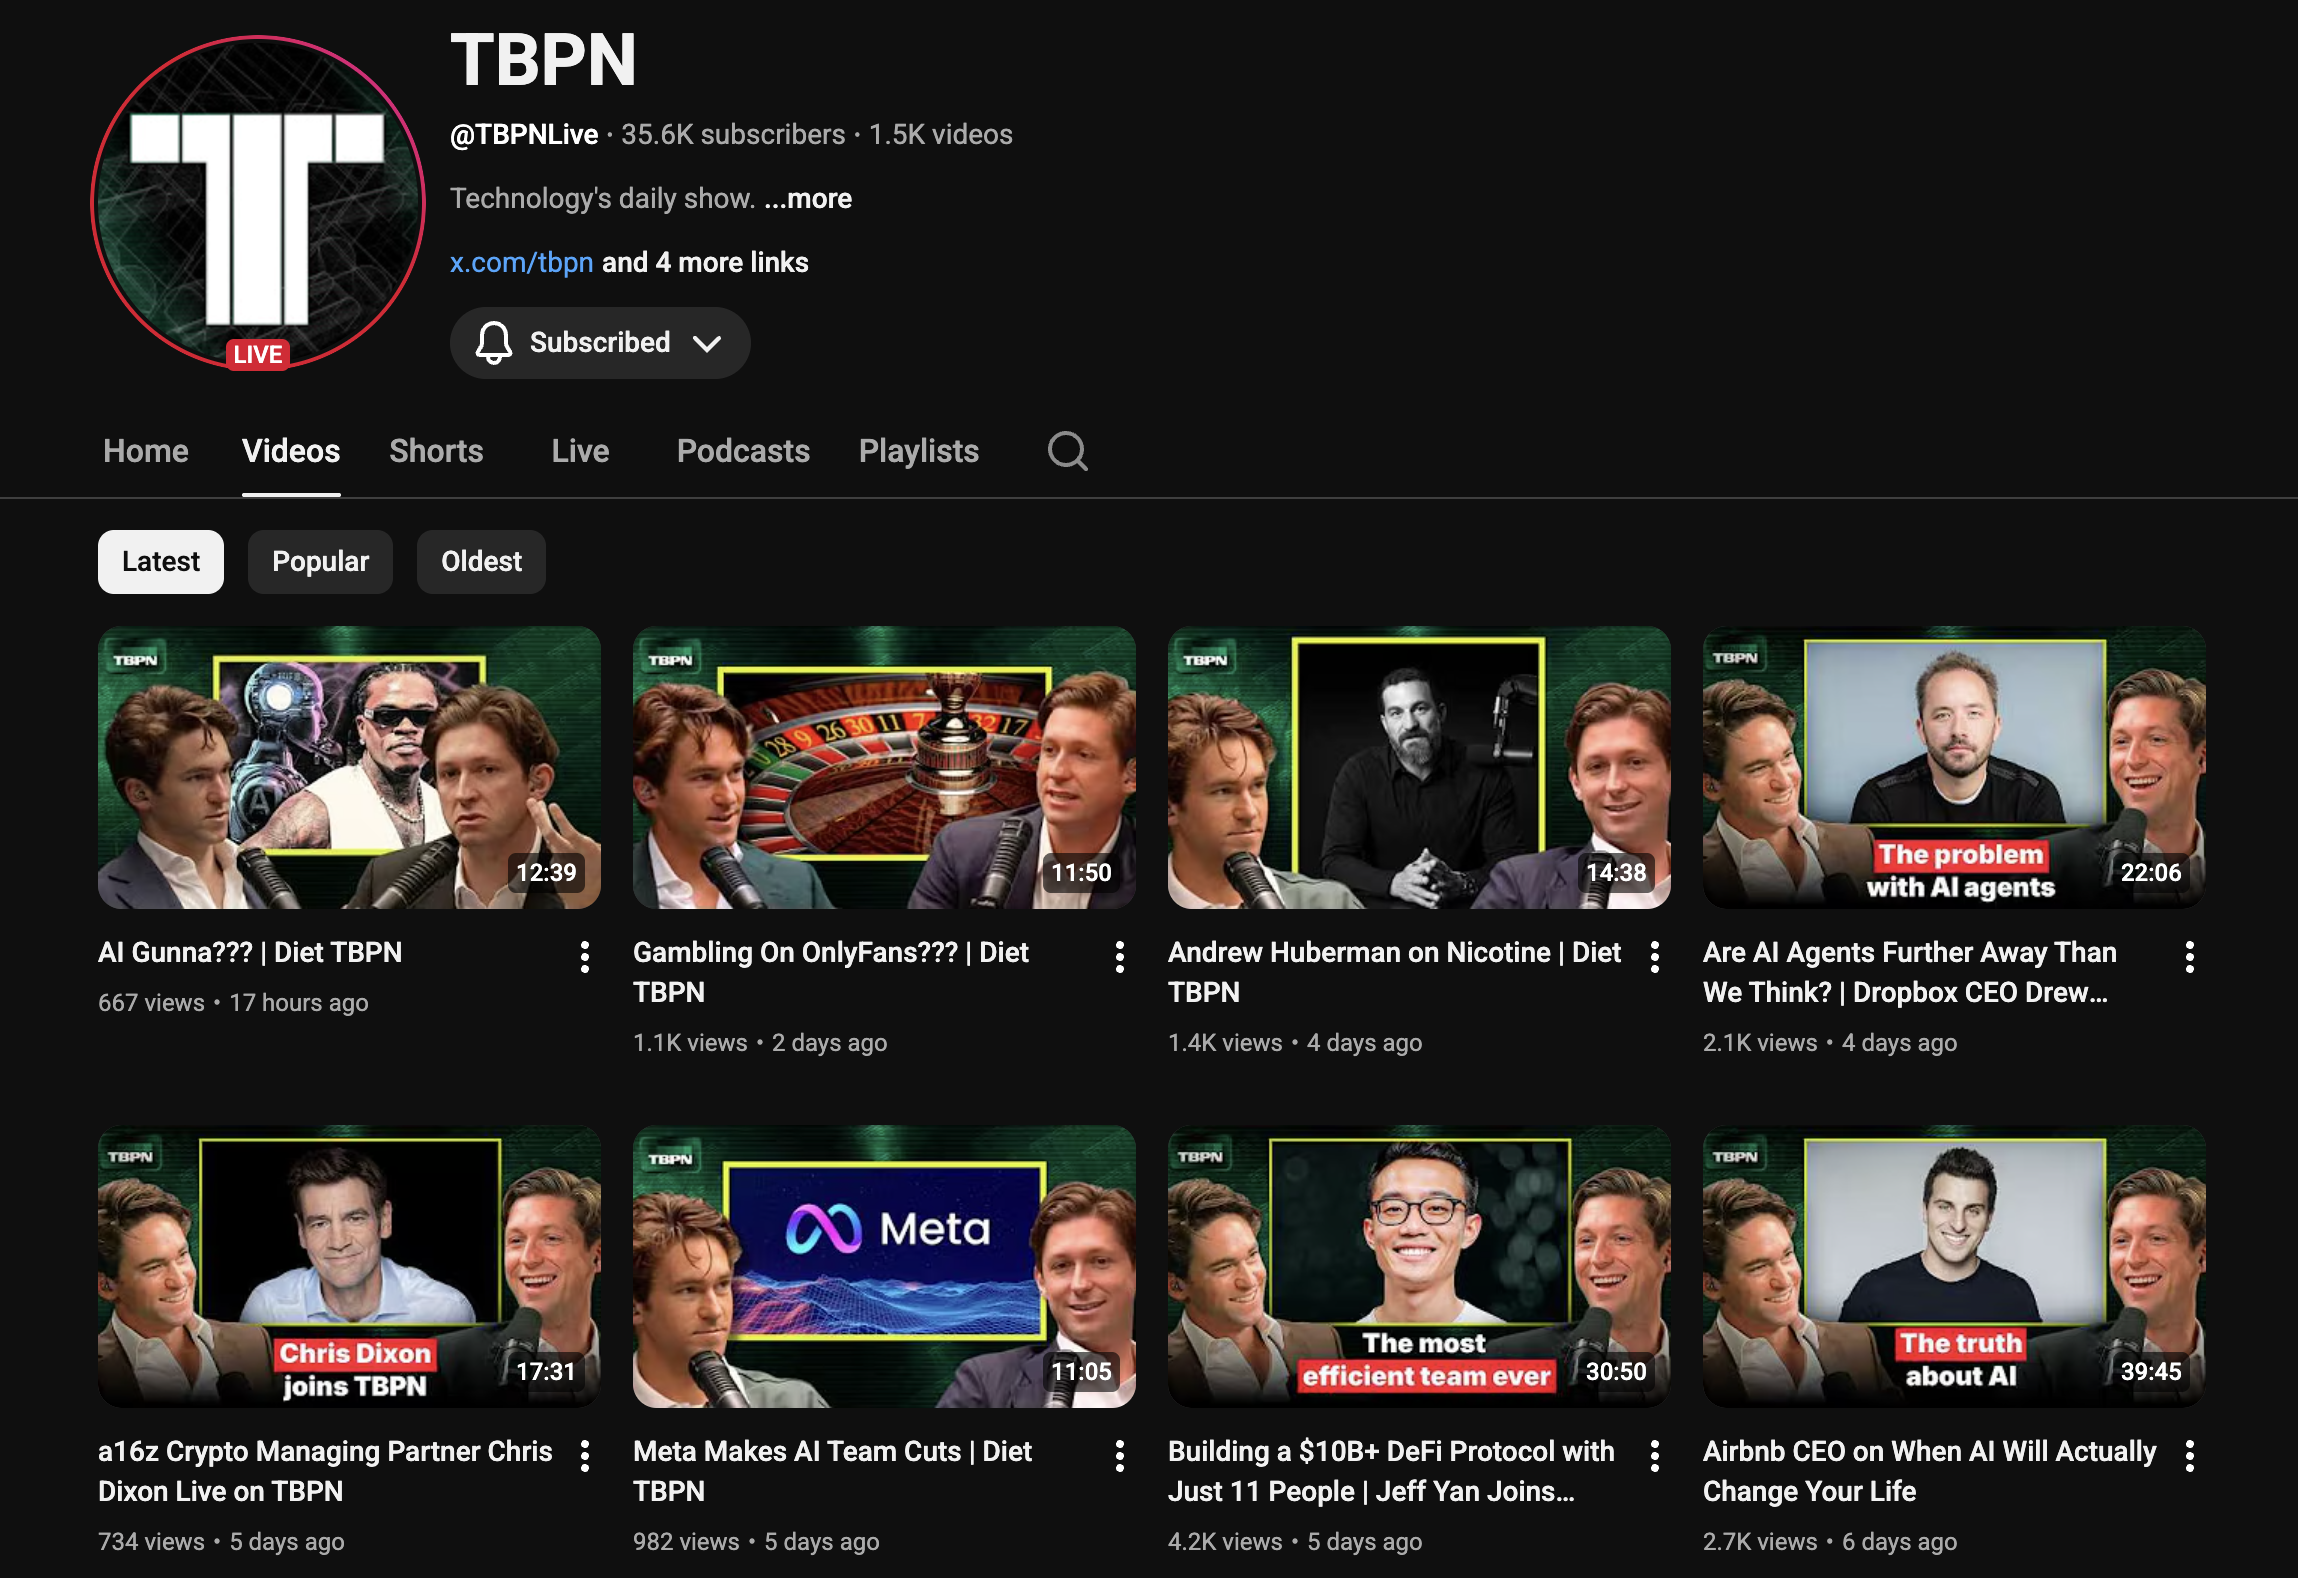
Task: Open options menu for Gambling On OnlyFans video
Action: pyautogui.click(x=1120, y=957)
